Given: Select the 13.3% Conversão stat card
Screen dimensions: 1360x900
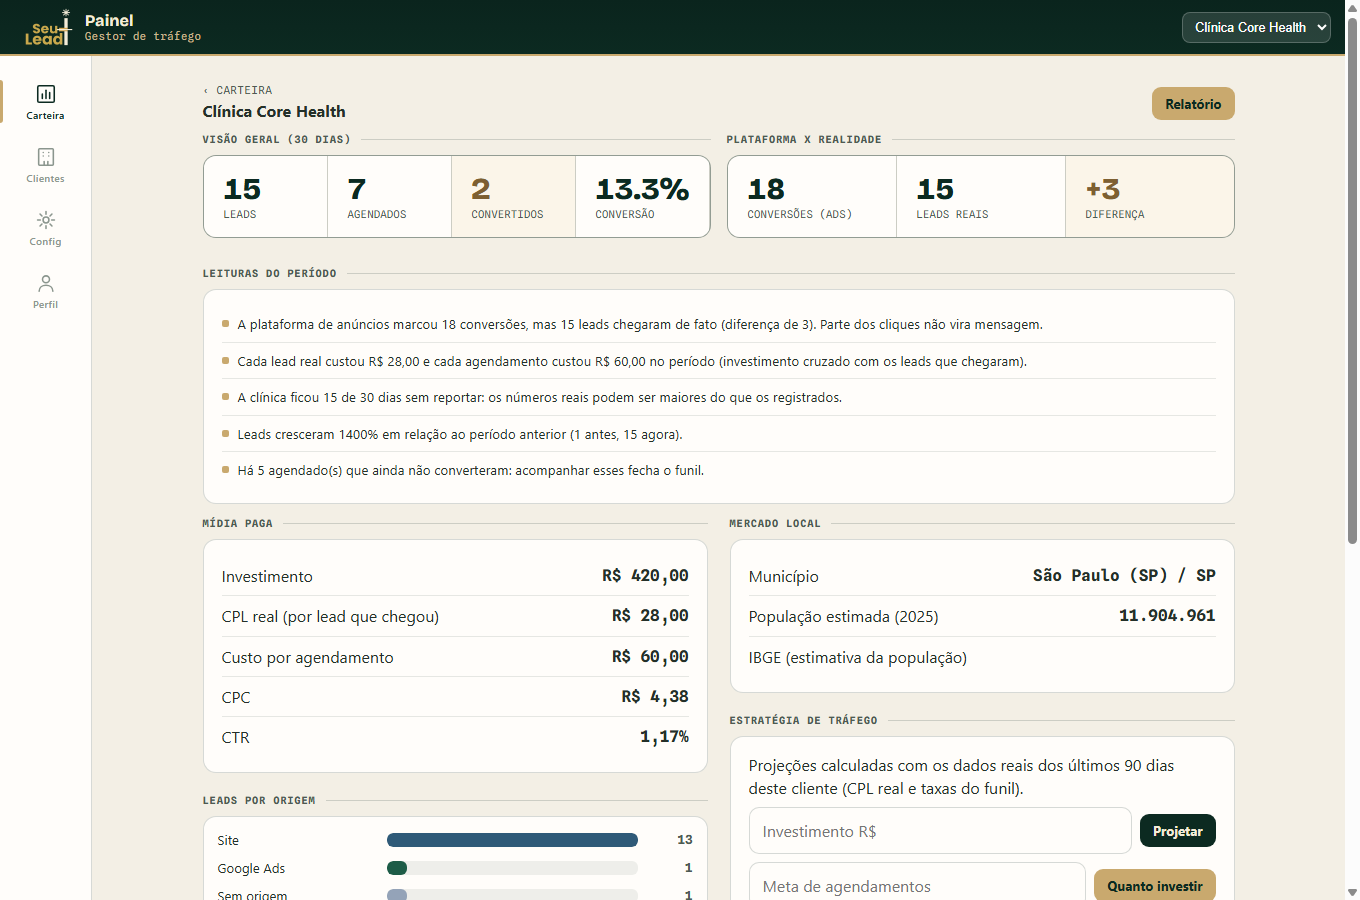Looking at the screenshot, I should coord(642,196).
